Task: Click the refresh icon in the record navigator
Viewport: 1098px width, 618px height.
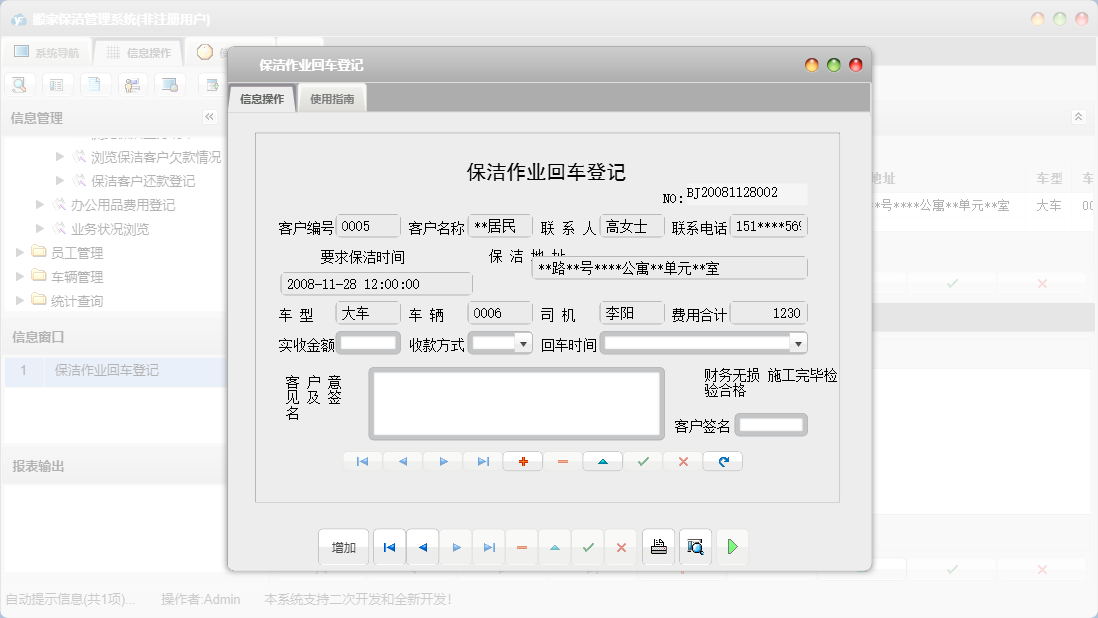Action: (x=722, y=461)
